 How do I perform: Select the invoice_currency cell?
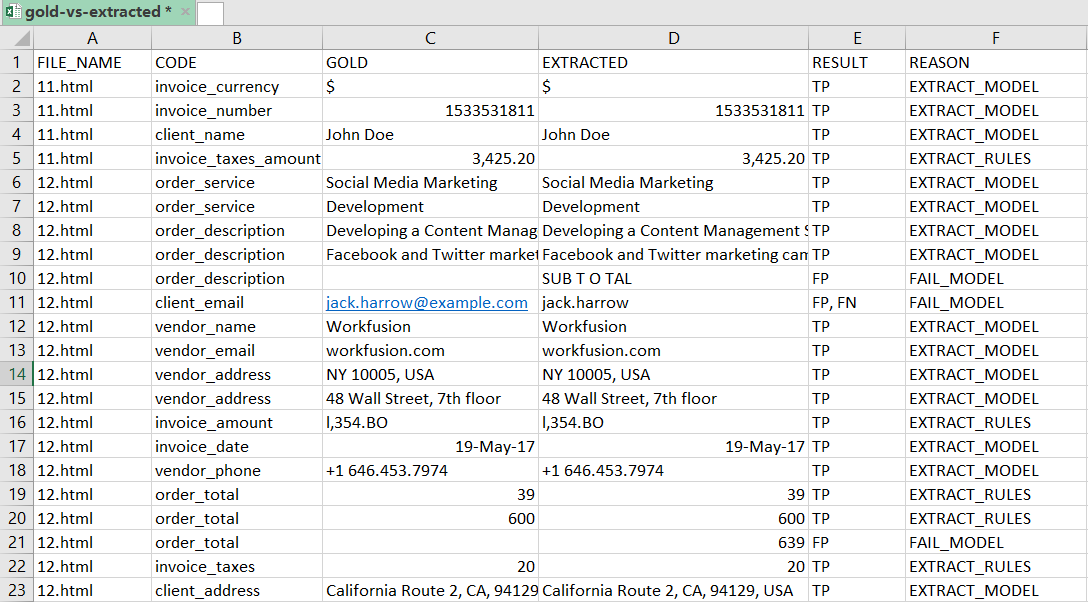point(237,87)
